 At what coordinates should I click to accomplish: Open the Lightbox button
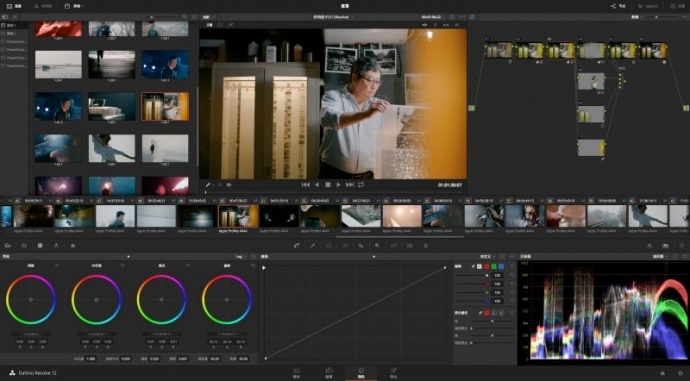[678, 6]
